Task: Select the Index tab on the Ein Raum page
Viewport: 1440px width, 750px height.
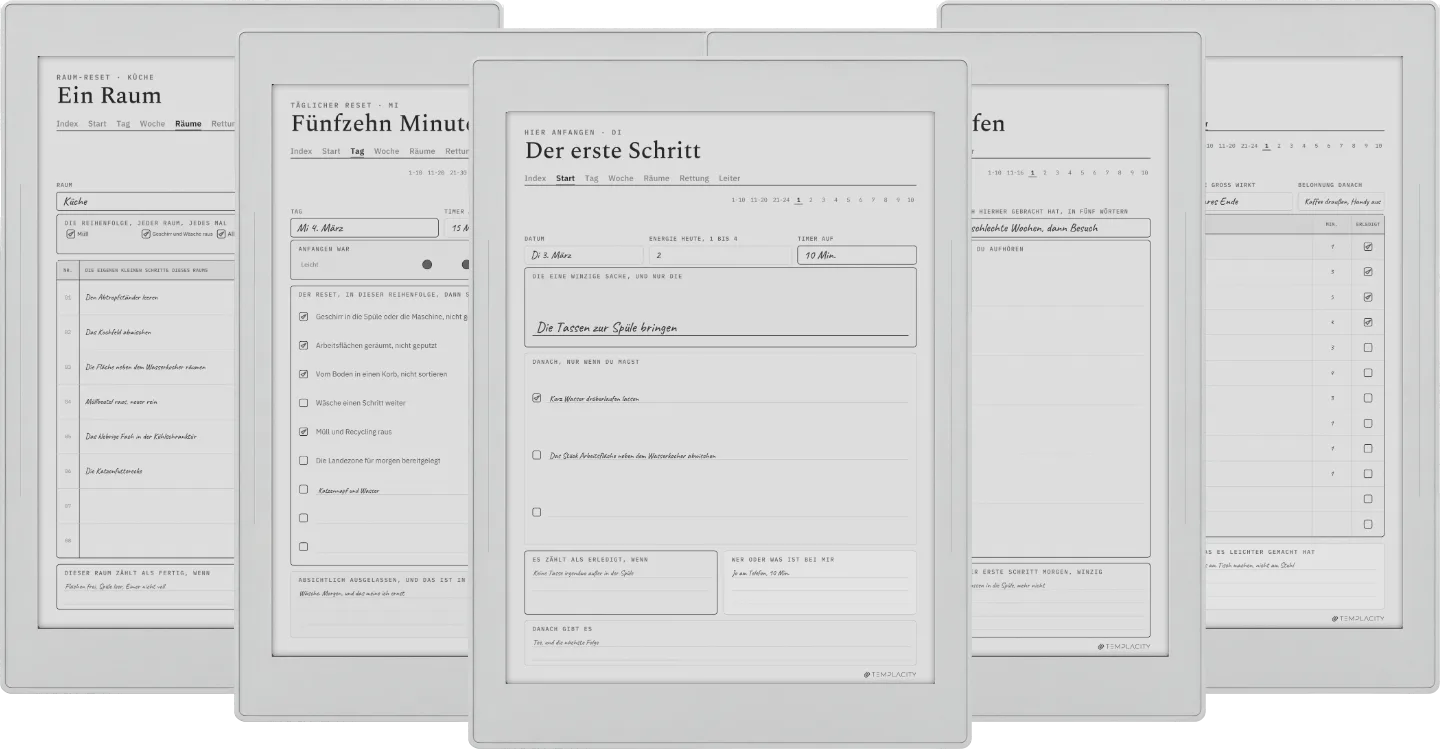Action: coord(67,124)
